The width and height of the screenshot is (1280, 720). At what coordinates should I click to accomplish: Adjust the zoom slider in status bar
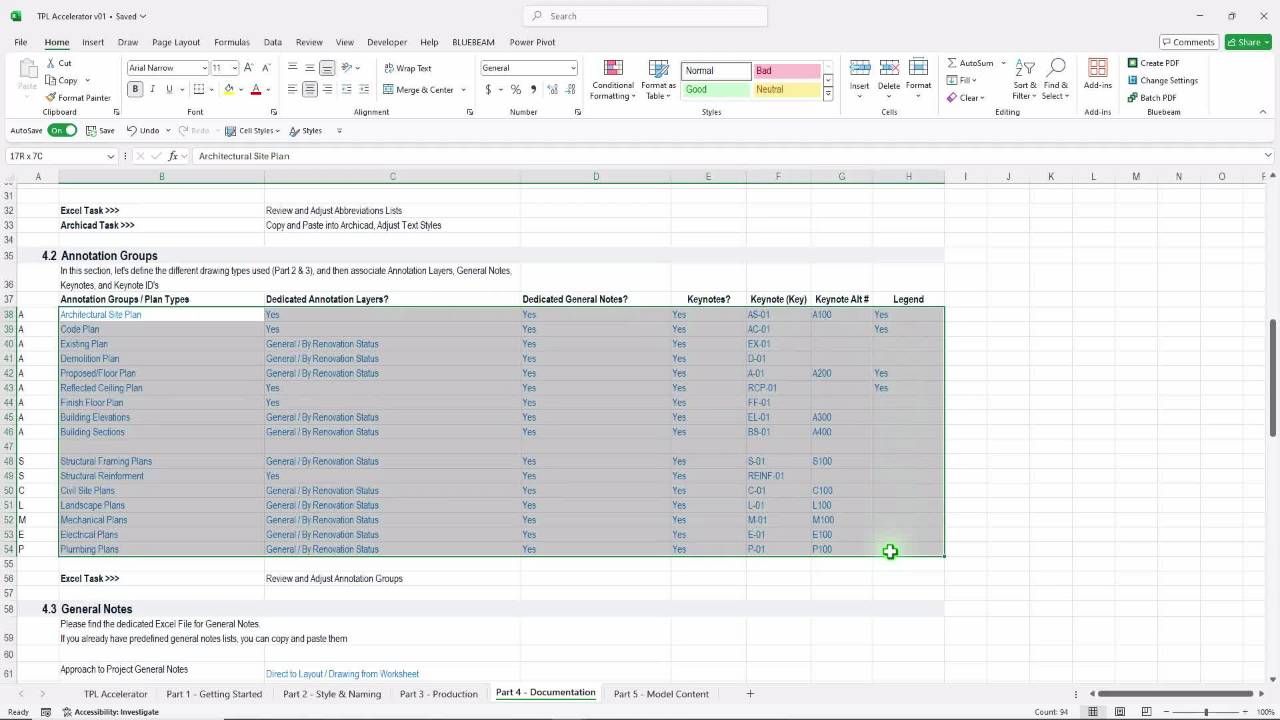[1206, 712]
